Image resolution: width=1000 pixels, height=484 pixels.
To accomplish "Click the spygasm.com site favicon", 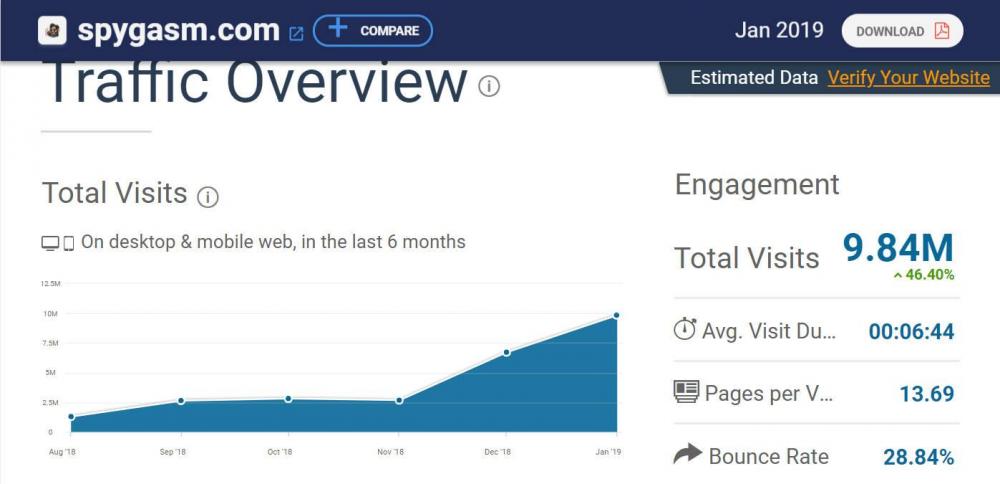I will (x=52, y=30).
